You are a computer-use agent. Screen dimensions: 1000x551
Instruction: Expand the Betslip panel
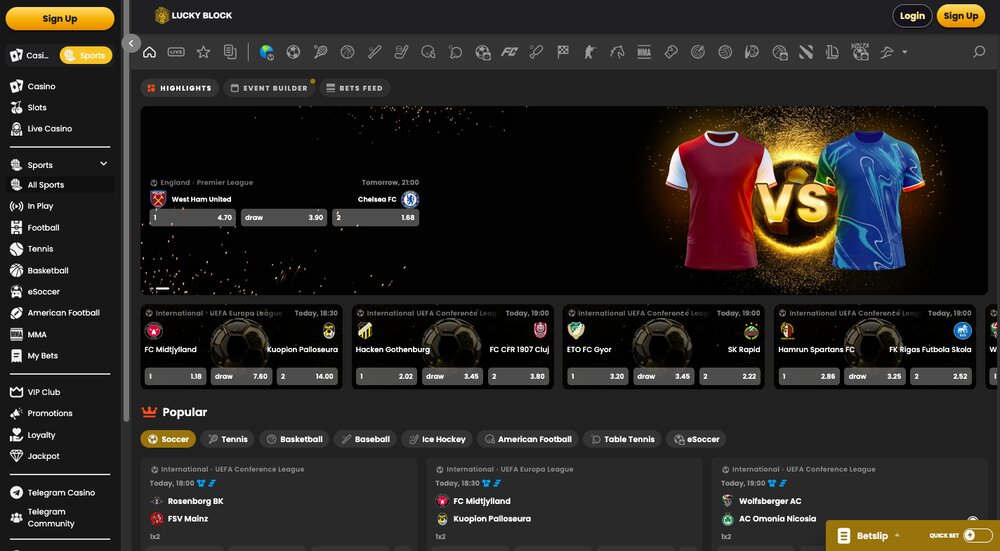point(870,536)
